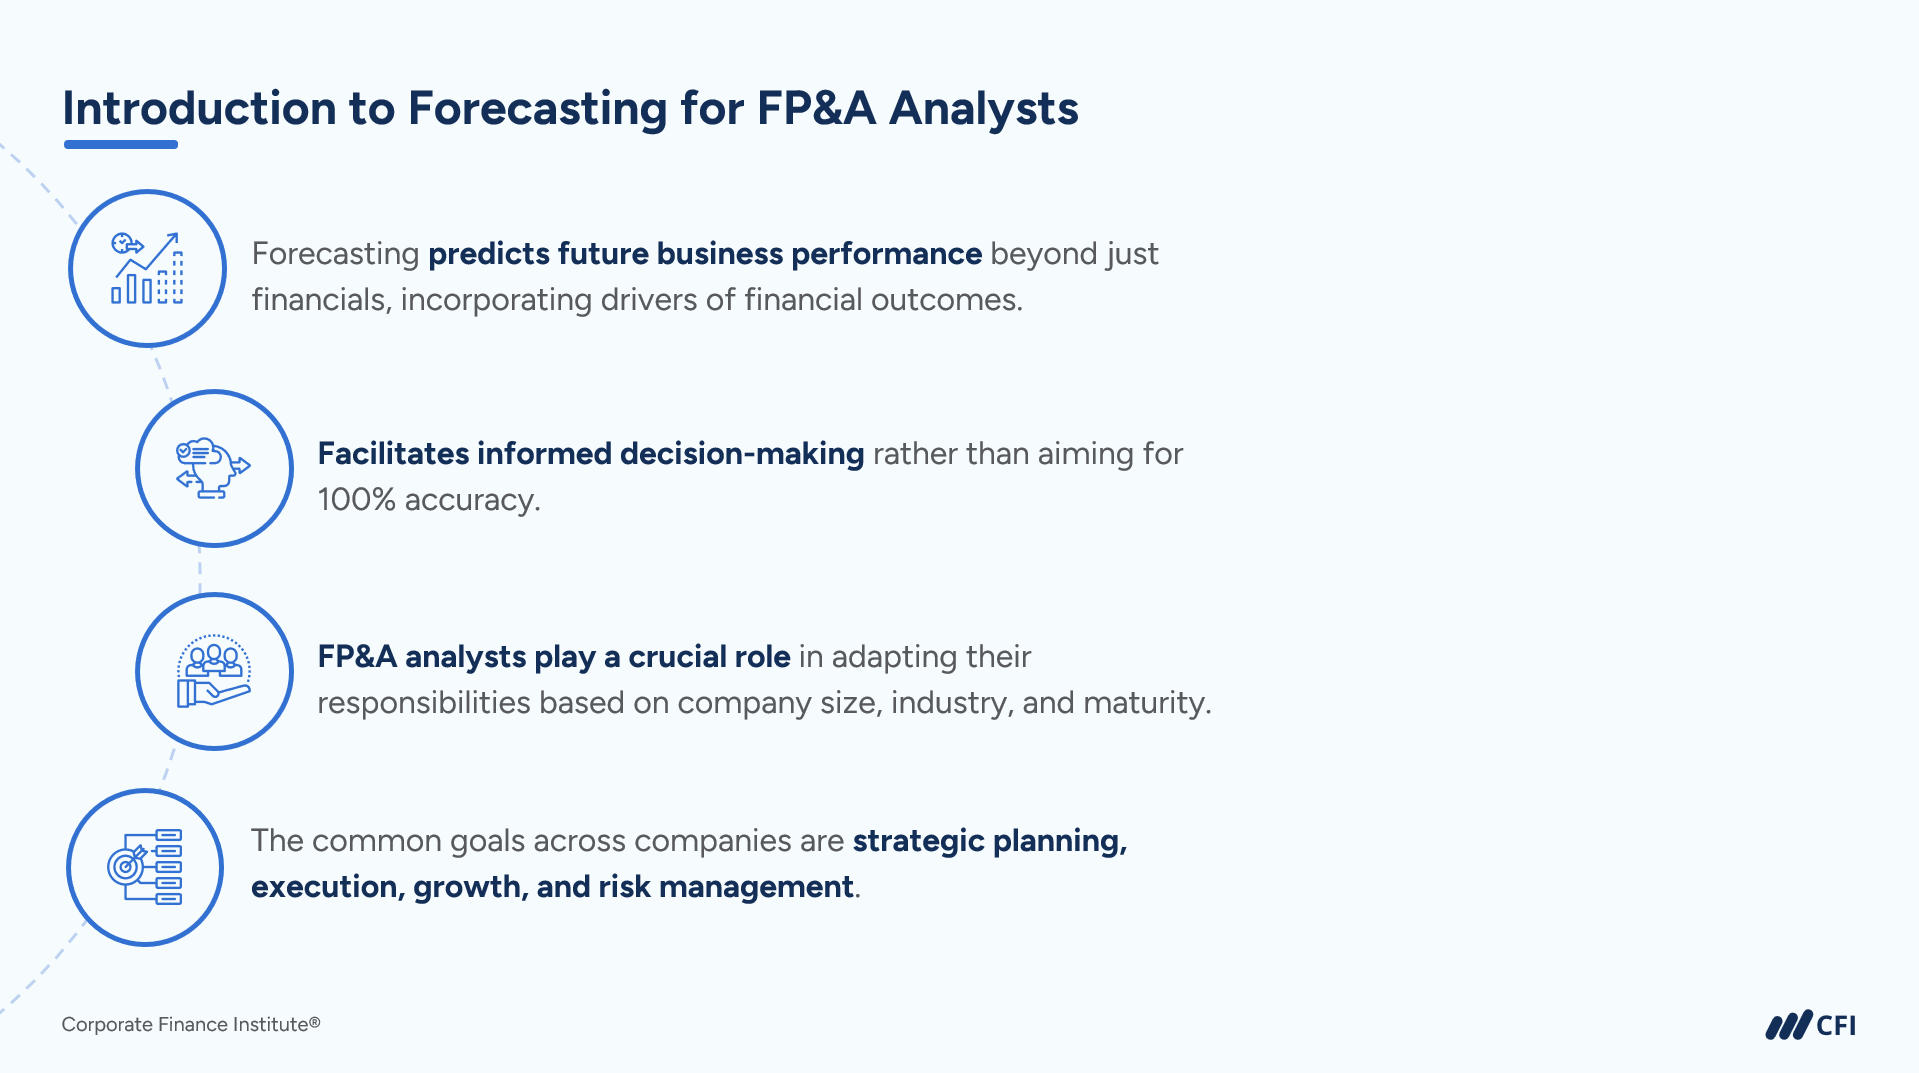Click the word 'Forecasting' starting the first bullet
The width and height of the screenshot is (1919, 1073).
[x=335, y=254]
